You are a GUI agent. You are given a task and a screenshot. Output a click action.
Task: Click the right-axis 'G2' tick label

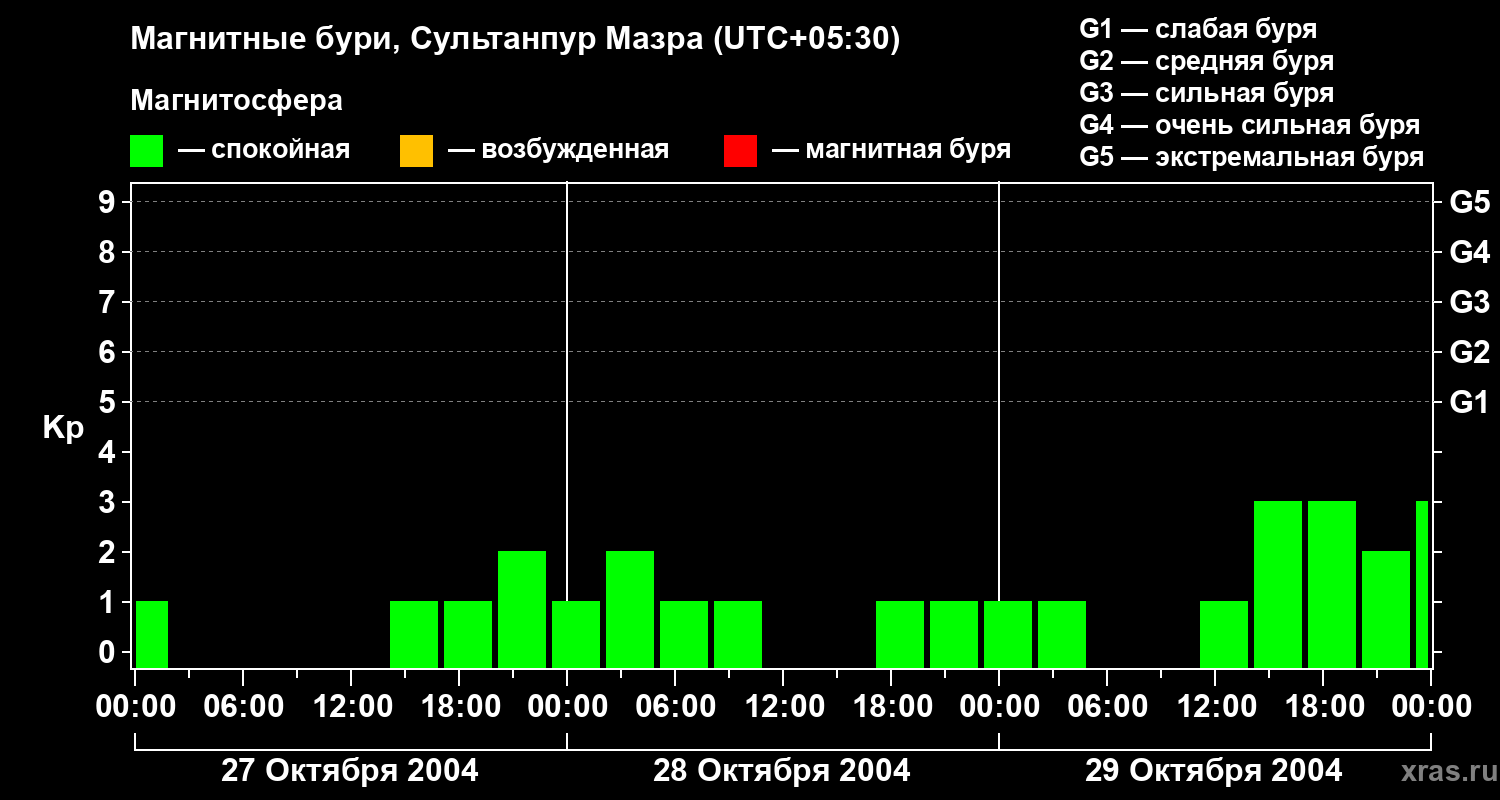tap(1470, 352)
